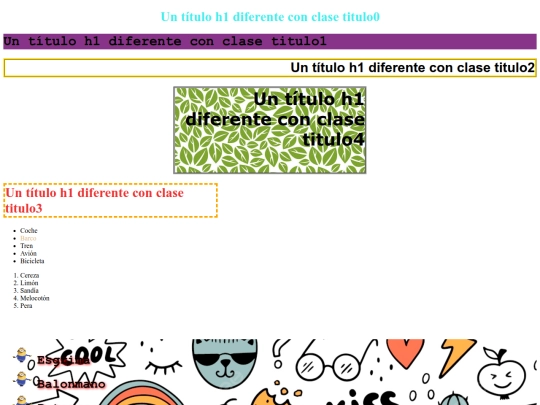Viewport: 540px width, 405px height.
Task: Select the 'Coche' list item
Action: pyautogui.click(x=29, y=230)
